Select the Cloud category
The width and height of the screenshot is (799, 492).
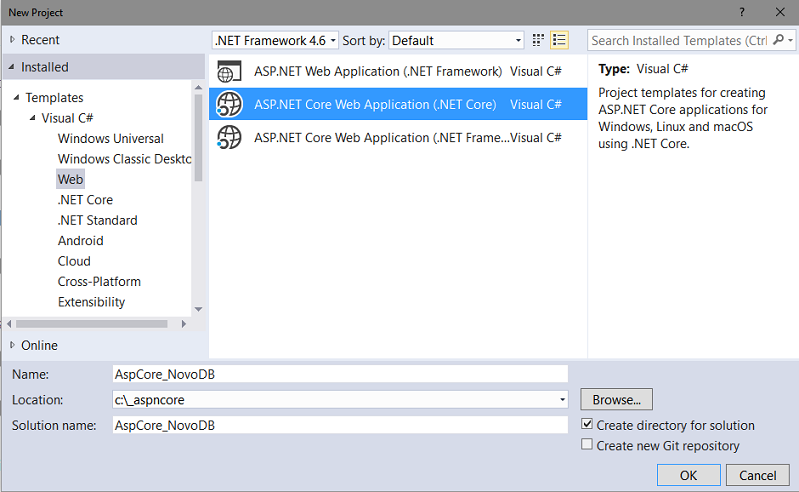(x=74, y=261)
